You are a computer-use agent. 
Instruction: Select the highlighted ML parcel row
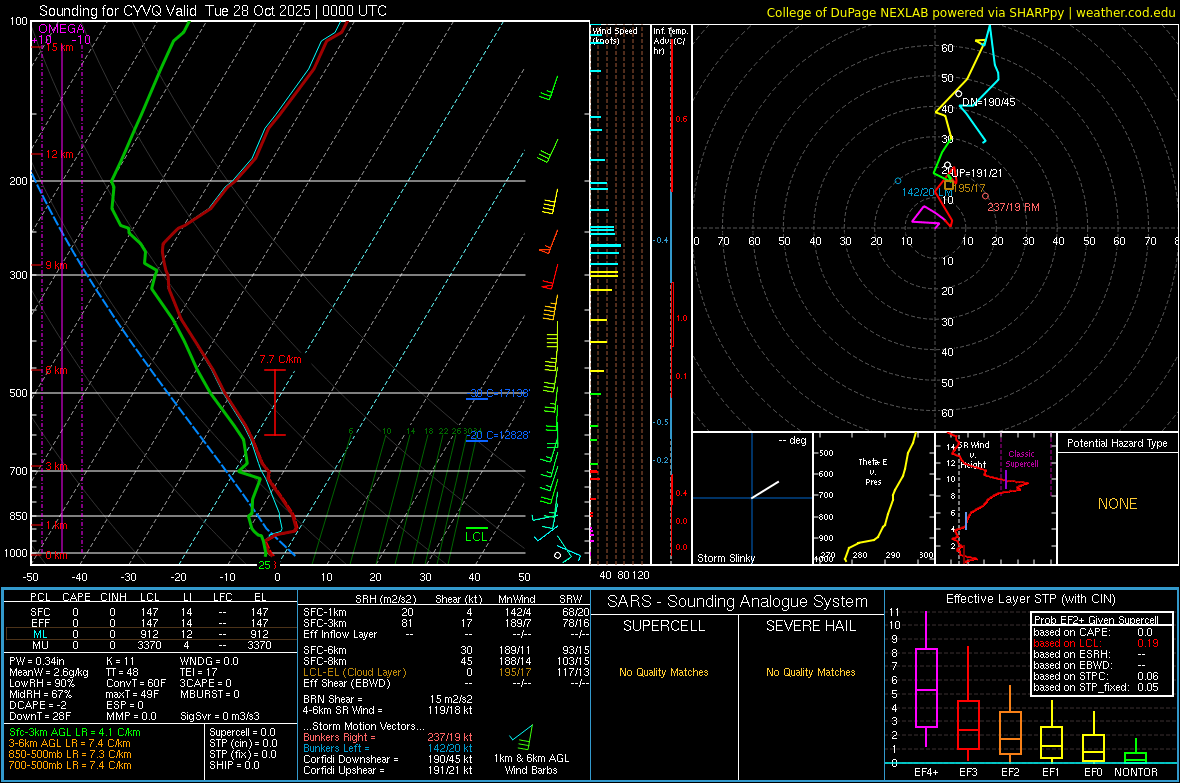[150, 634]
